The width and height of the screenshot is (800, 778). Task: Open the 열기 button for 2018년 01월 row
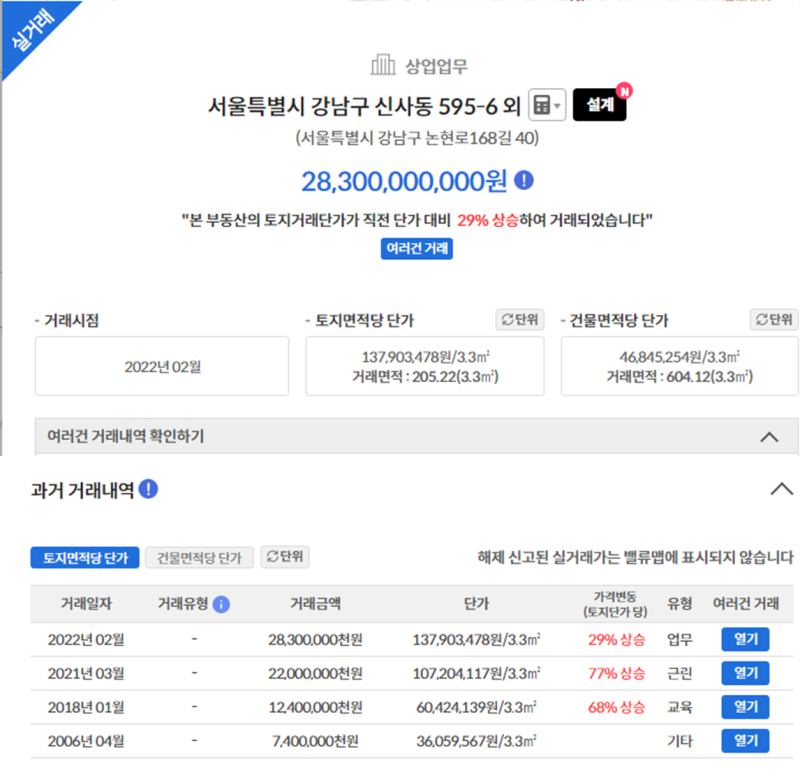point(745,707)
